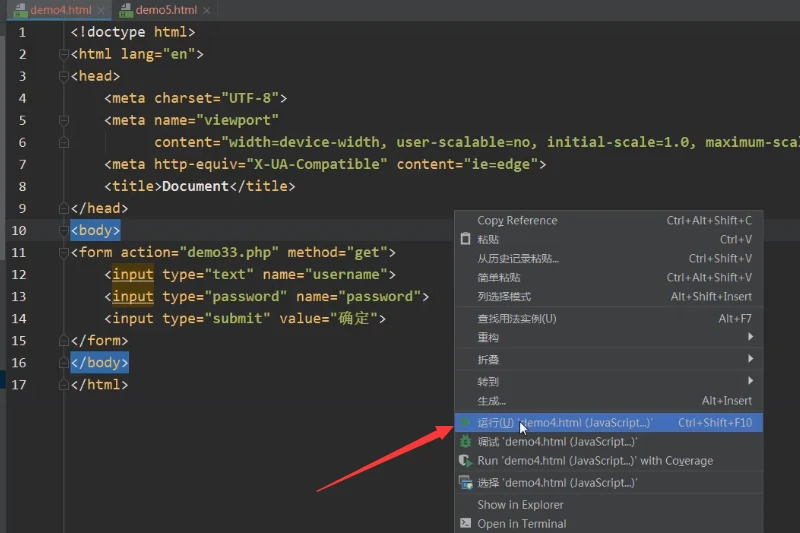
Task: Click line number 1 in gutter
Action: [x=22, y=32]
